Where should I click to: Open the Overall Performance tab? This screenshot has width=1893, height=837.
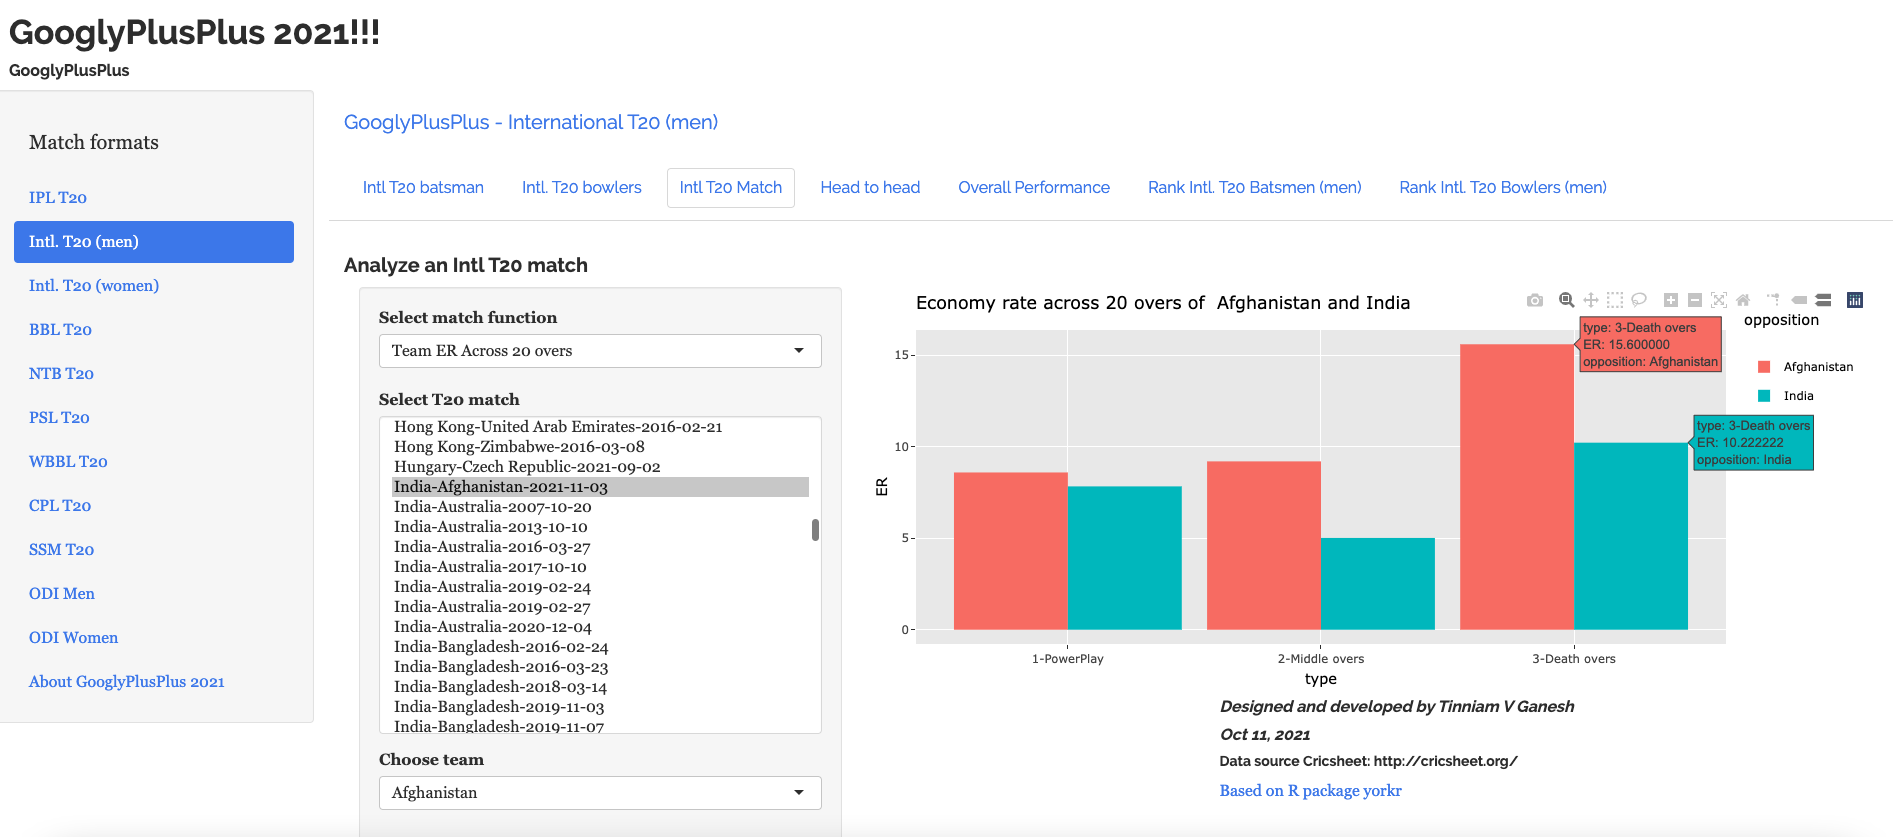tap(1033, 188)
